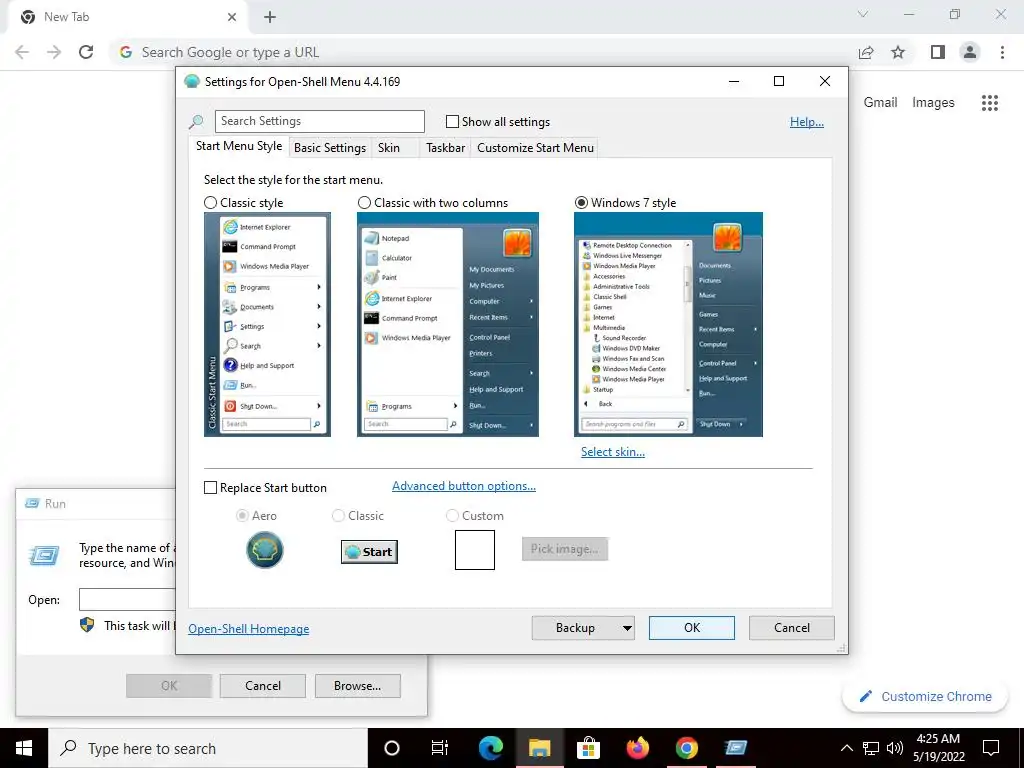The width and height of the screenshot is (1024, 768).
Task: Open the Google apps grid
Action: (990, 103)
